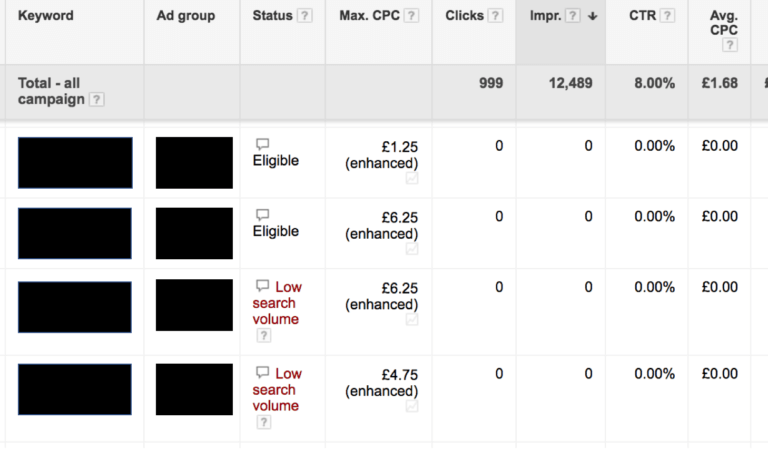Click chart icon under the £4.75 bid

[x=412, y=407]
